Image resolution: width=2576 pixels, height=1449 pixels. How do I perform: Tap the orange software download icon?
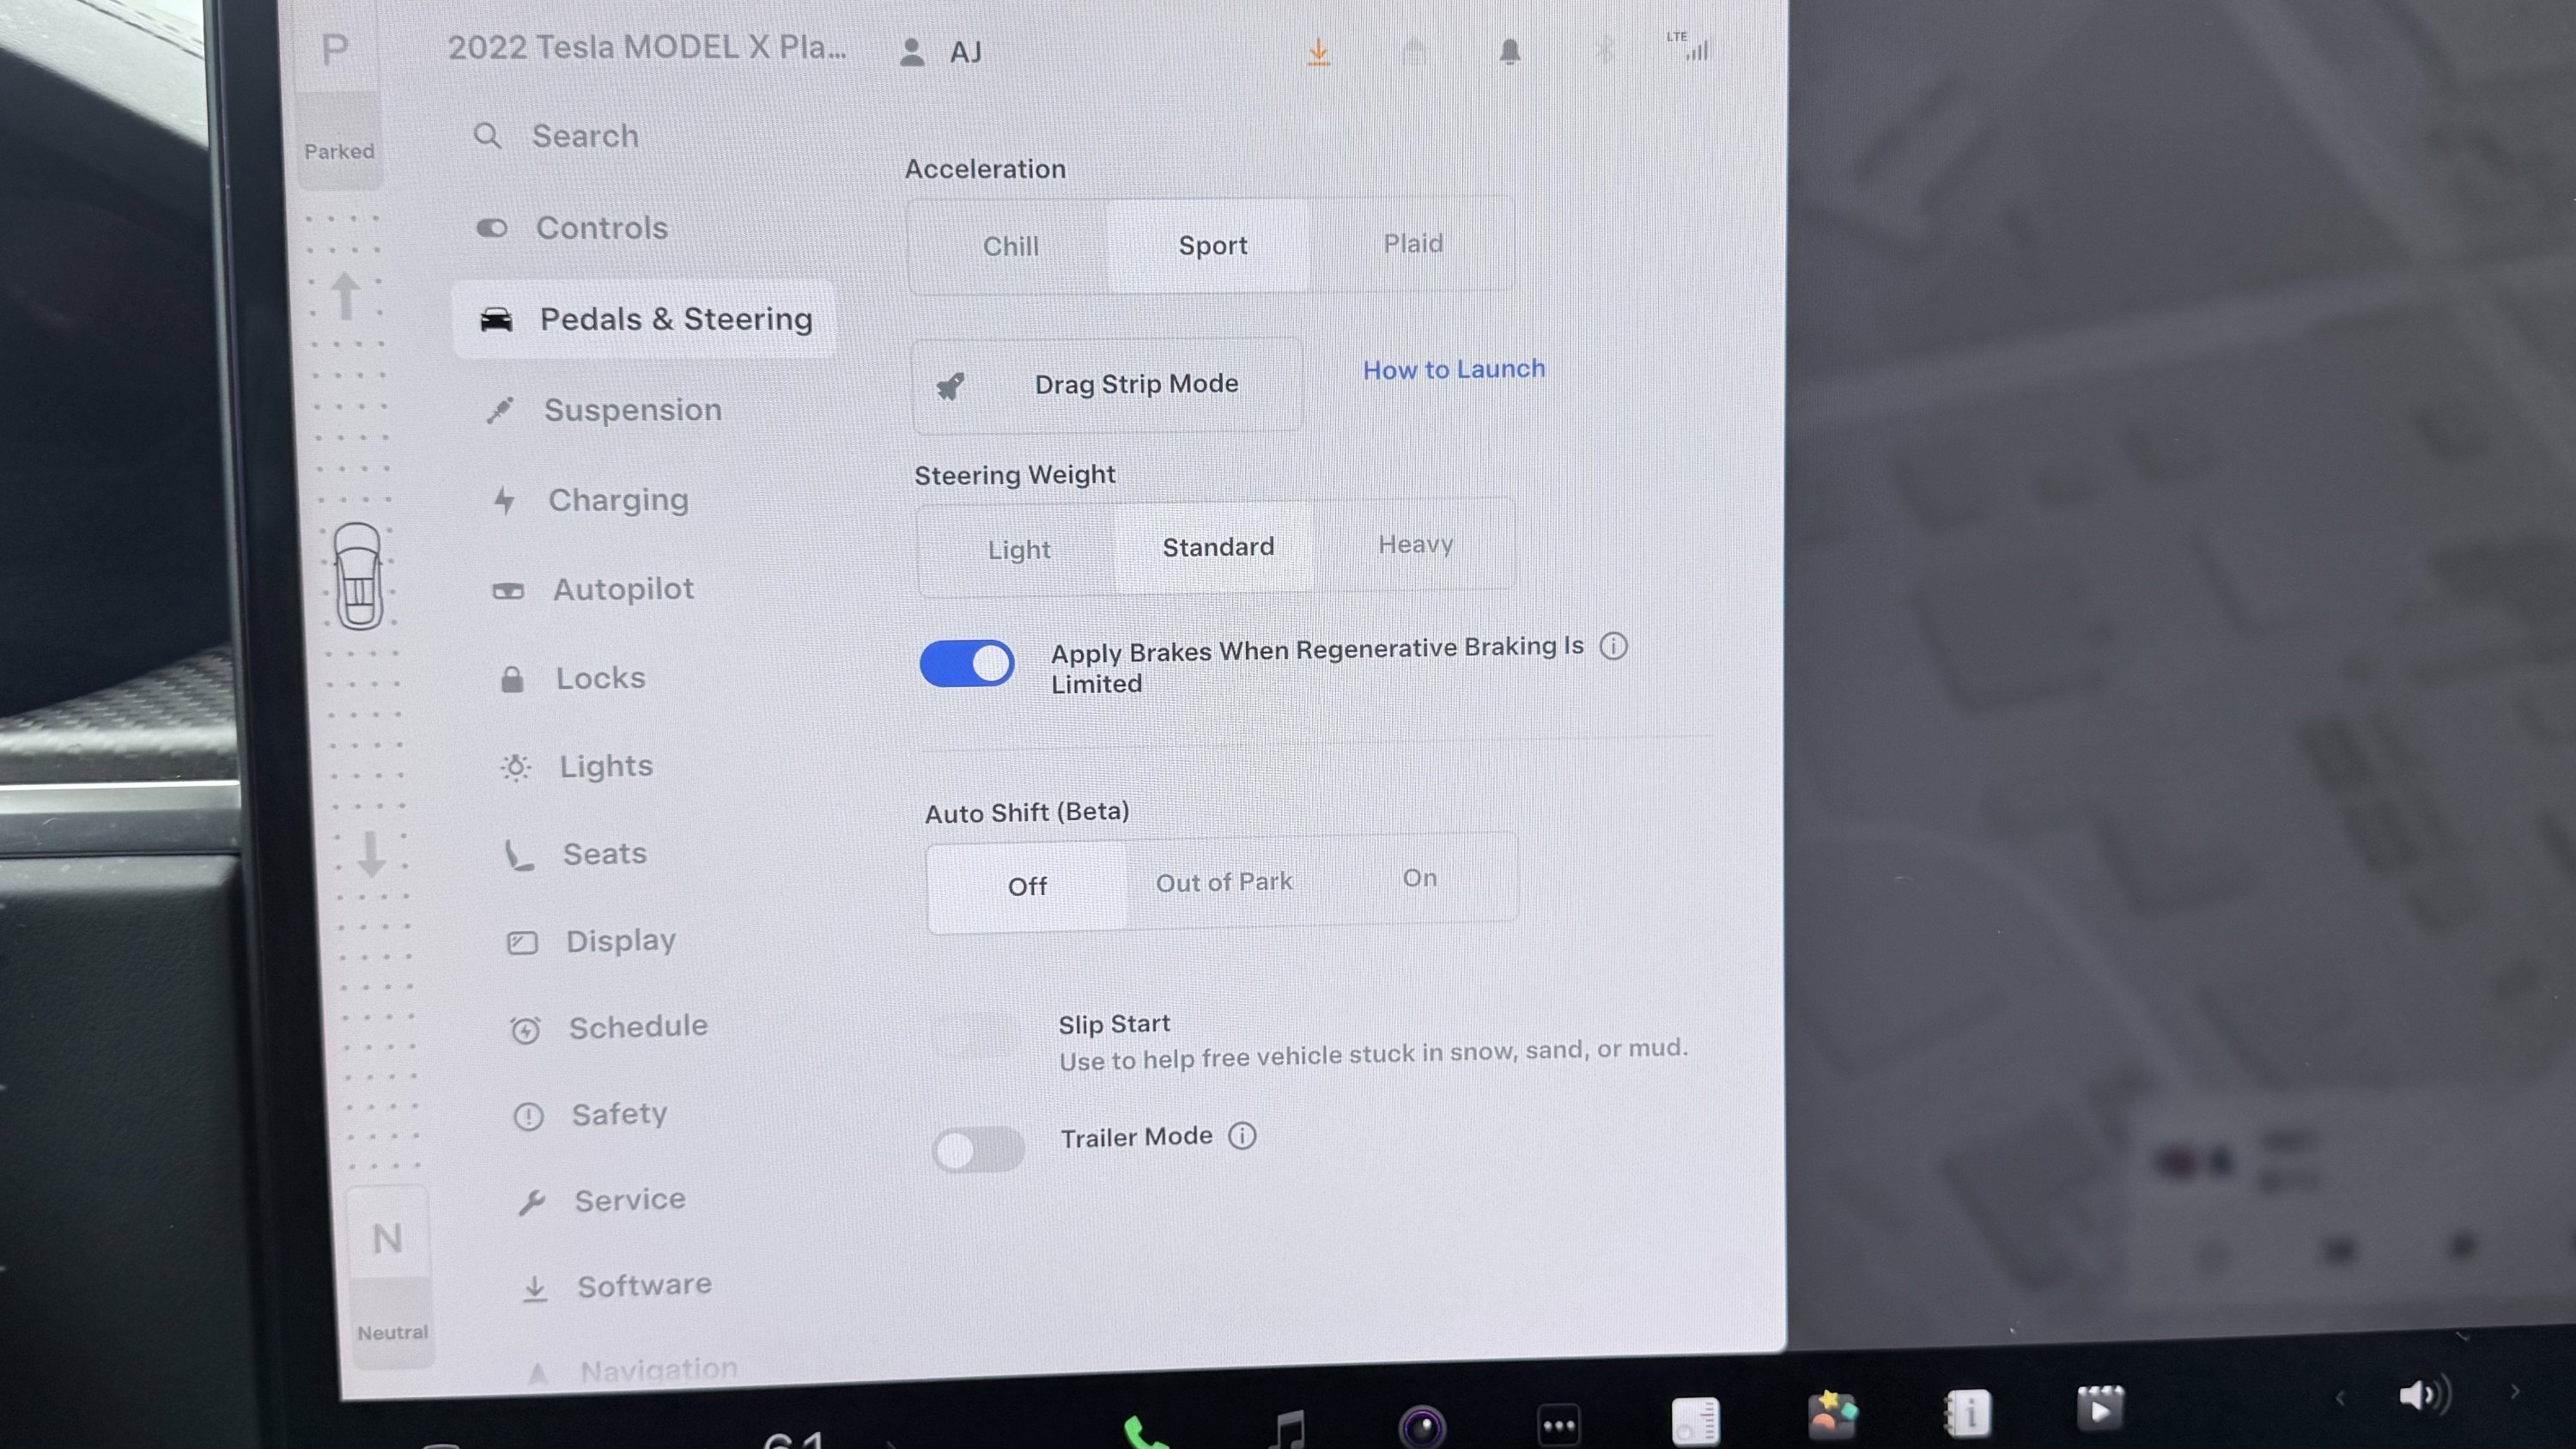pyautogui.click(x=1319, y=52)
